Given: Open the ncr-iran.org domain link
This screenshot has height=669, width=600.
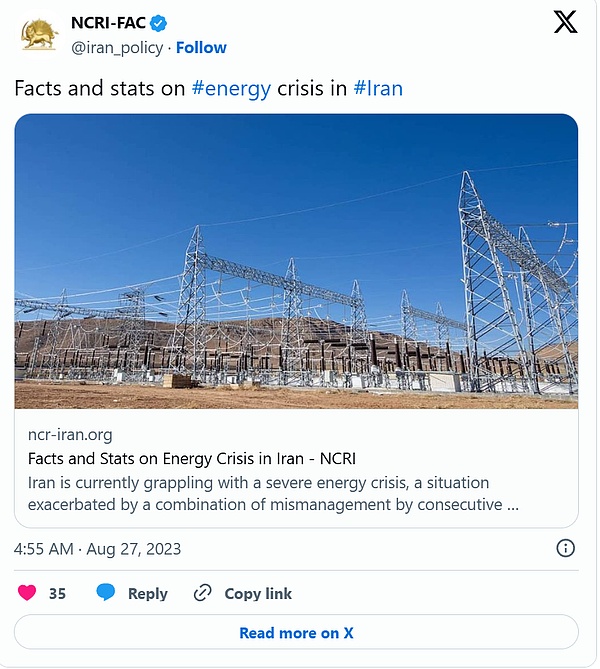Looking at the screenshot, I should point(70,435).
